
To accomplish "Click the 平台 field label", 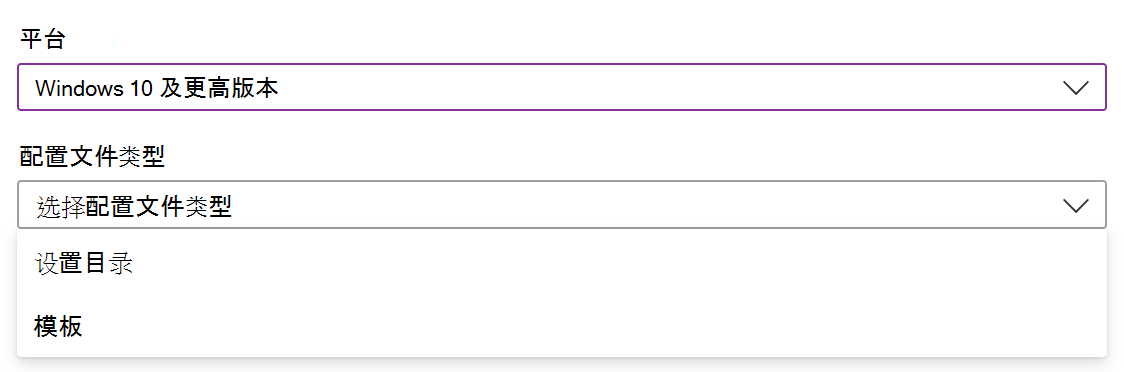I will coord(42,39).
